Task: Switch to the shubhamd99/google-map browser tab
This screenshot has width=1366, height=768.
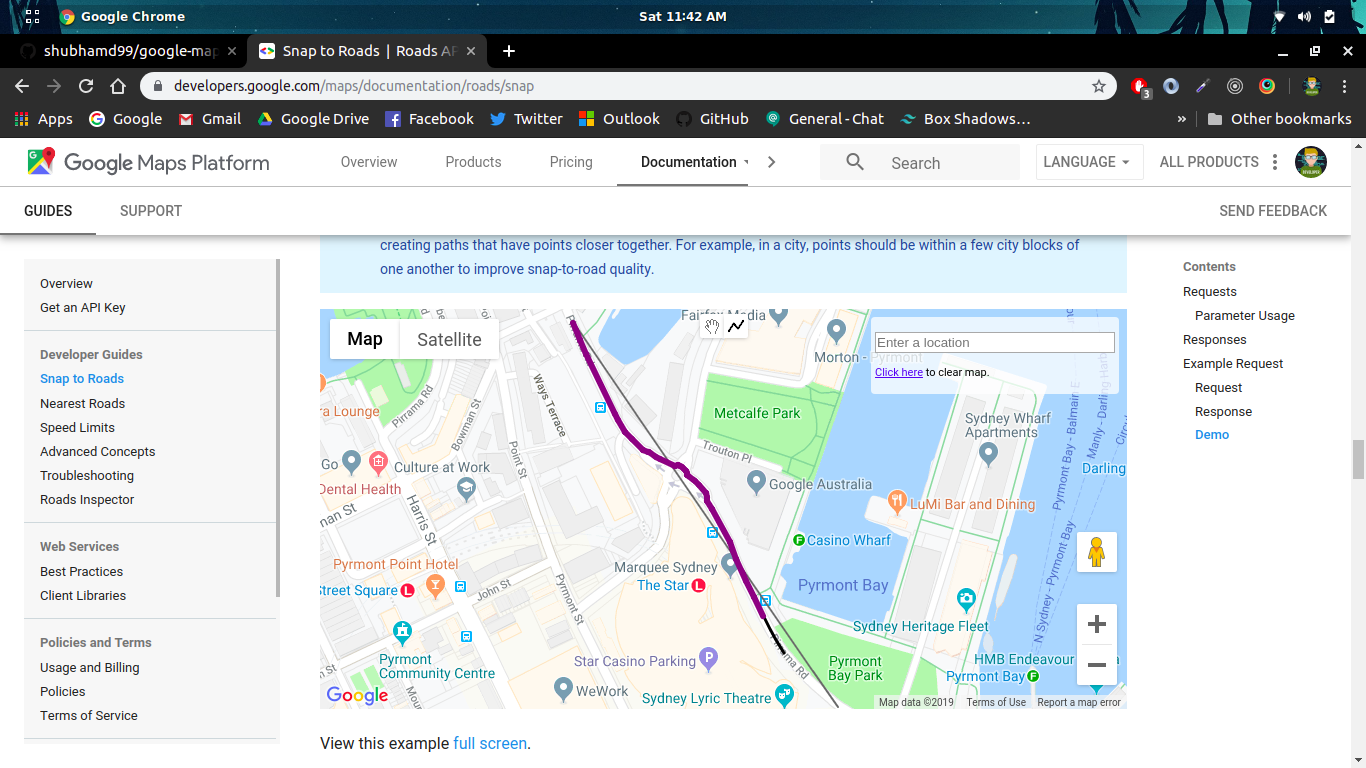Action: [x=128, y=51]
